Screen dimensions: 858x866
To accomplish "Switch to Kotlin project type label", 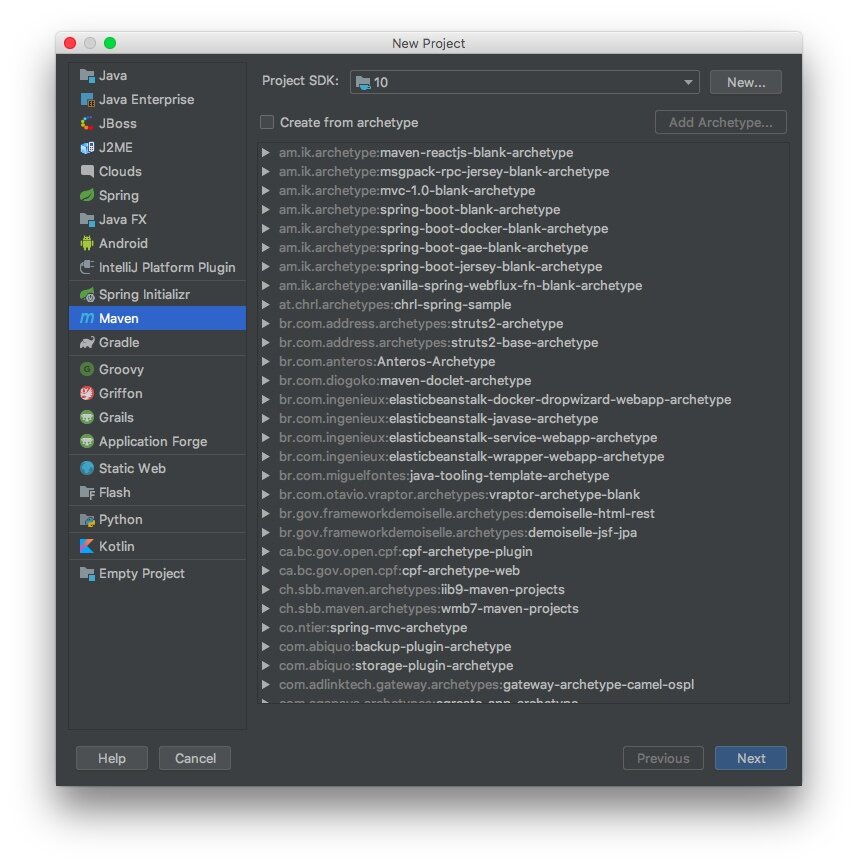I will pyautogui.click(x=116, y=546).
